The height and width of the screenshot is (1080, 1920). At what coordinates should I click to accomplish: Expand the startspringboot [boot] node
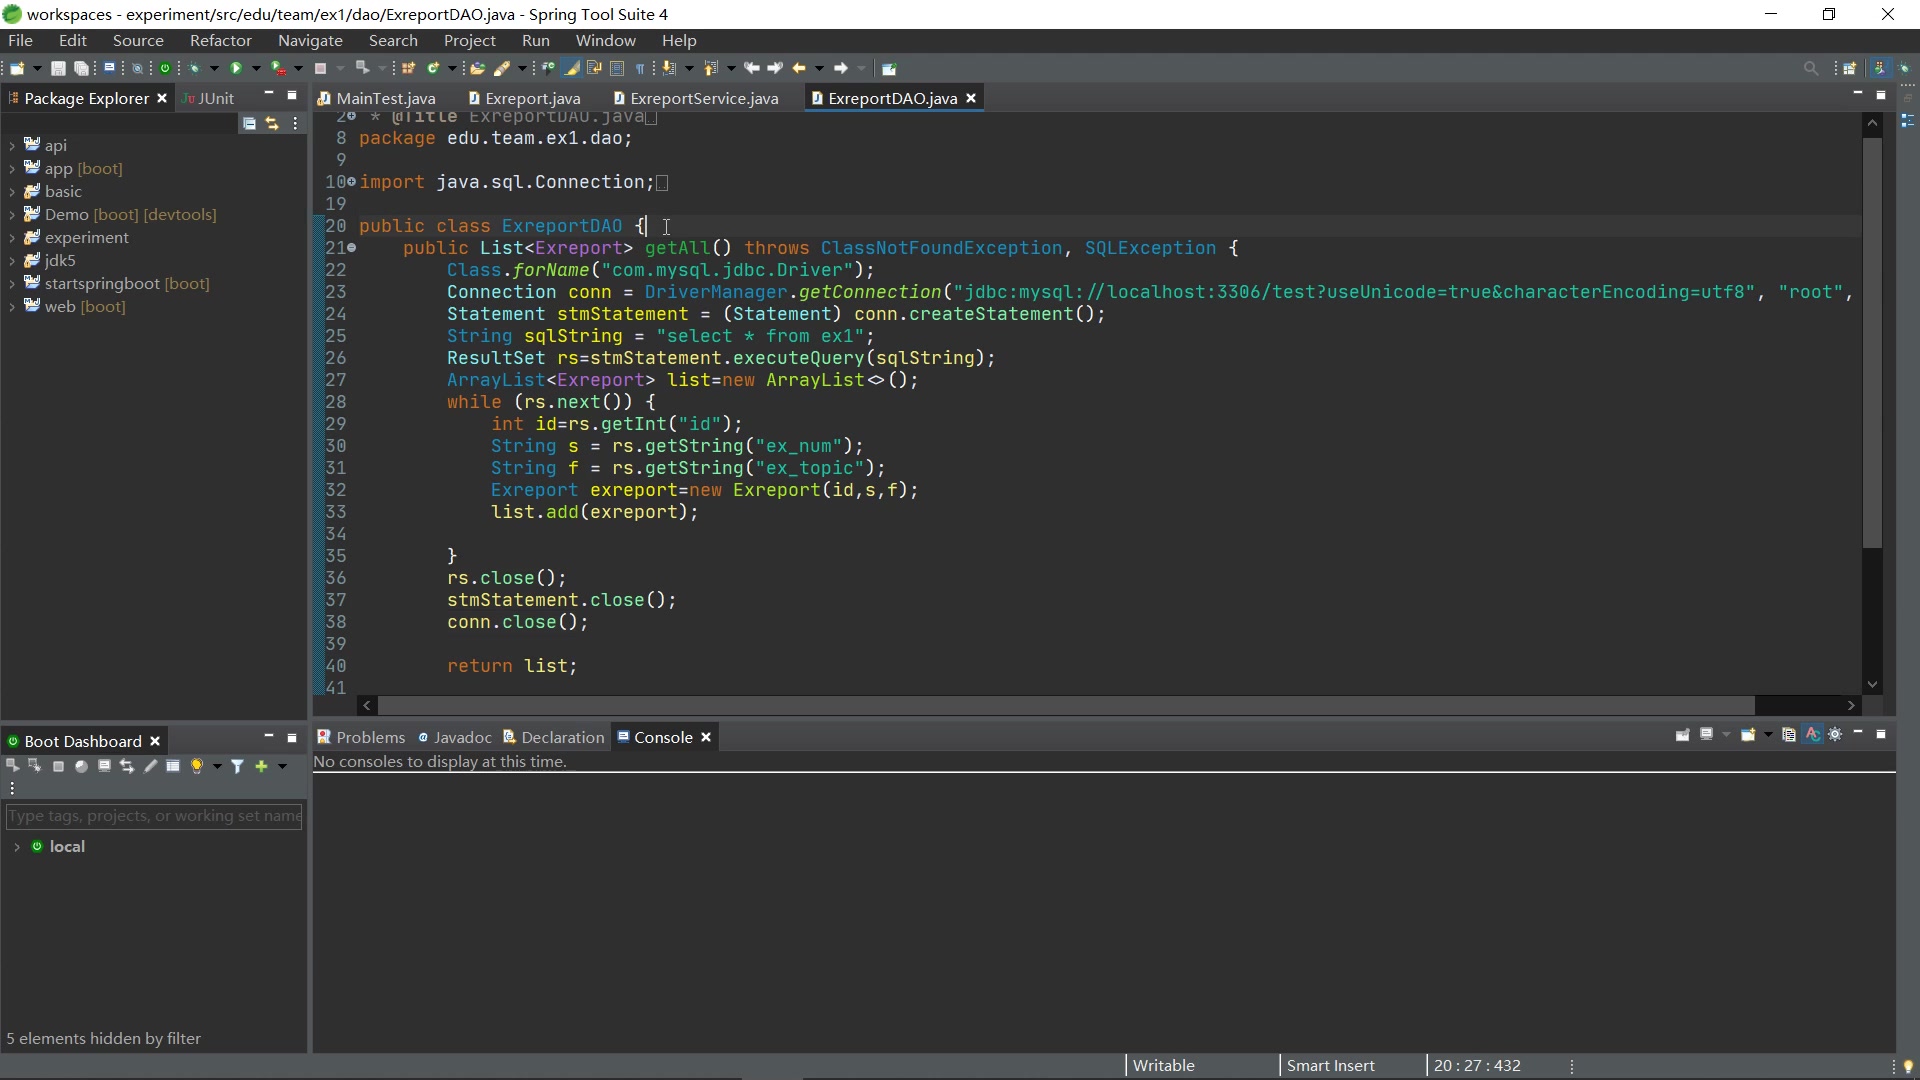[x=12, y=284]
